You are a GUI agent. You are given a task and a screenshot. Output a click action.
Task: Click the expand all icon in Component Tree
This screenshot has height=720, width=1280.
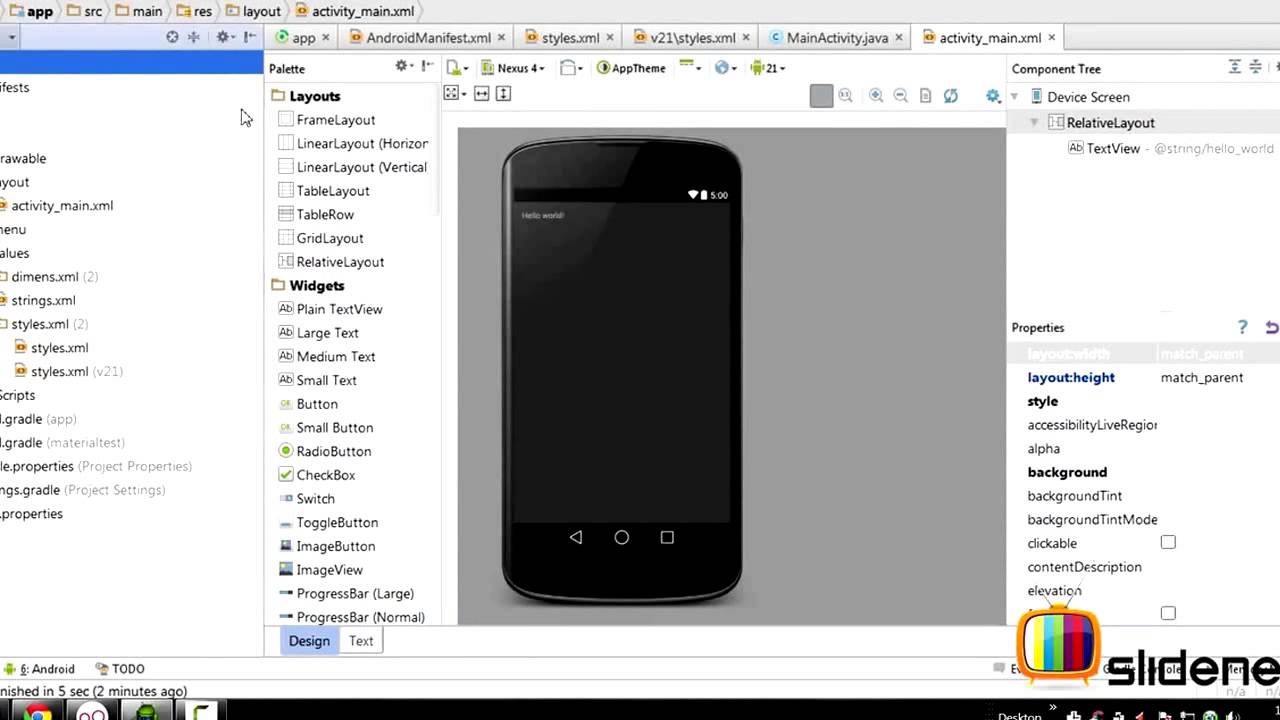pos(1235,67)
